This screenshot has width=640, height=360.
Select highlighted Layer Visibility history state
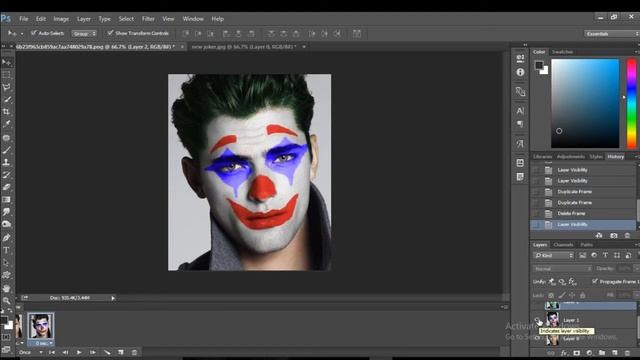click(x=583, y=224)
